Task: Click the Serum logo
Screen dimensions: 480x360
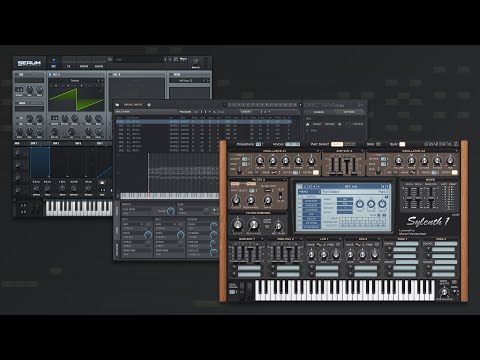Action: click(x=29, y=63)
